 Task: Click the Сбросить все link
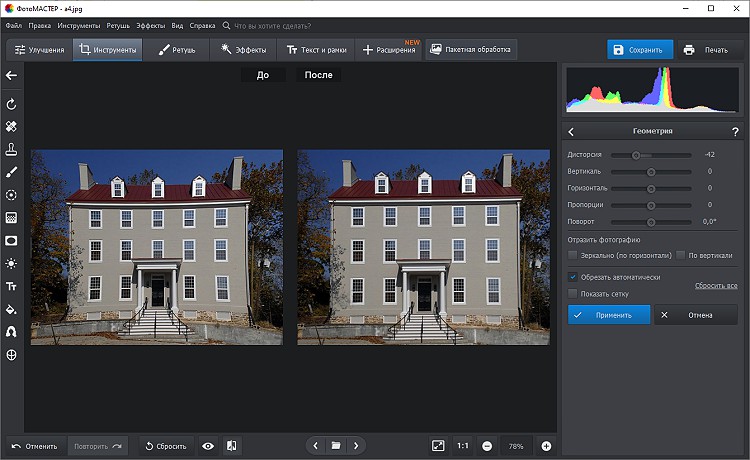(x=716, y=286)
